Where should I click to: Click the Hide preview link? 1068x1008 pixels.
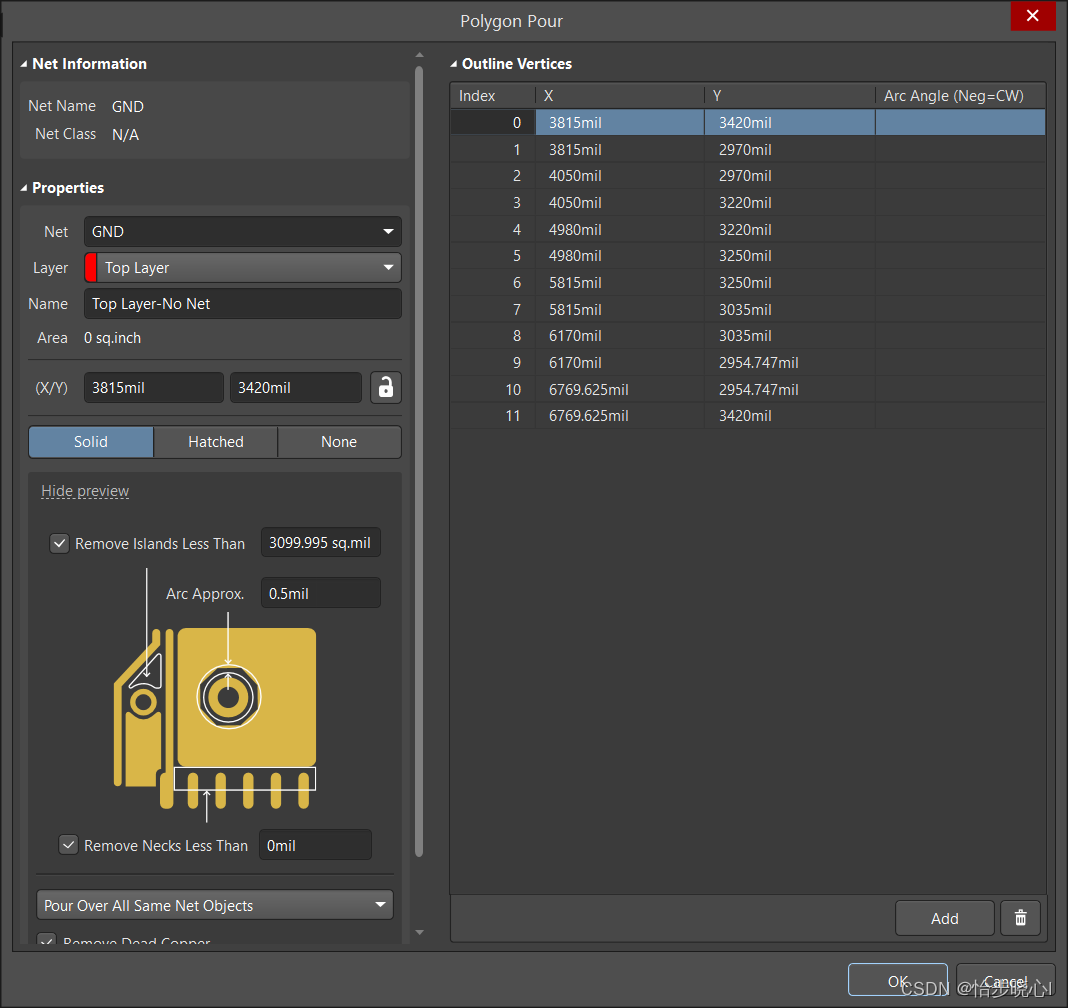(x=85, y=491)
